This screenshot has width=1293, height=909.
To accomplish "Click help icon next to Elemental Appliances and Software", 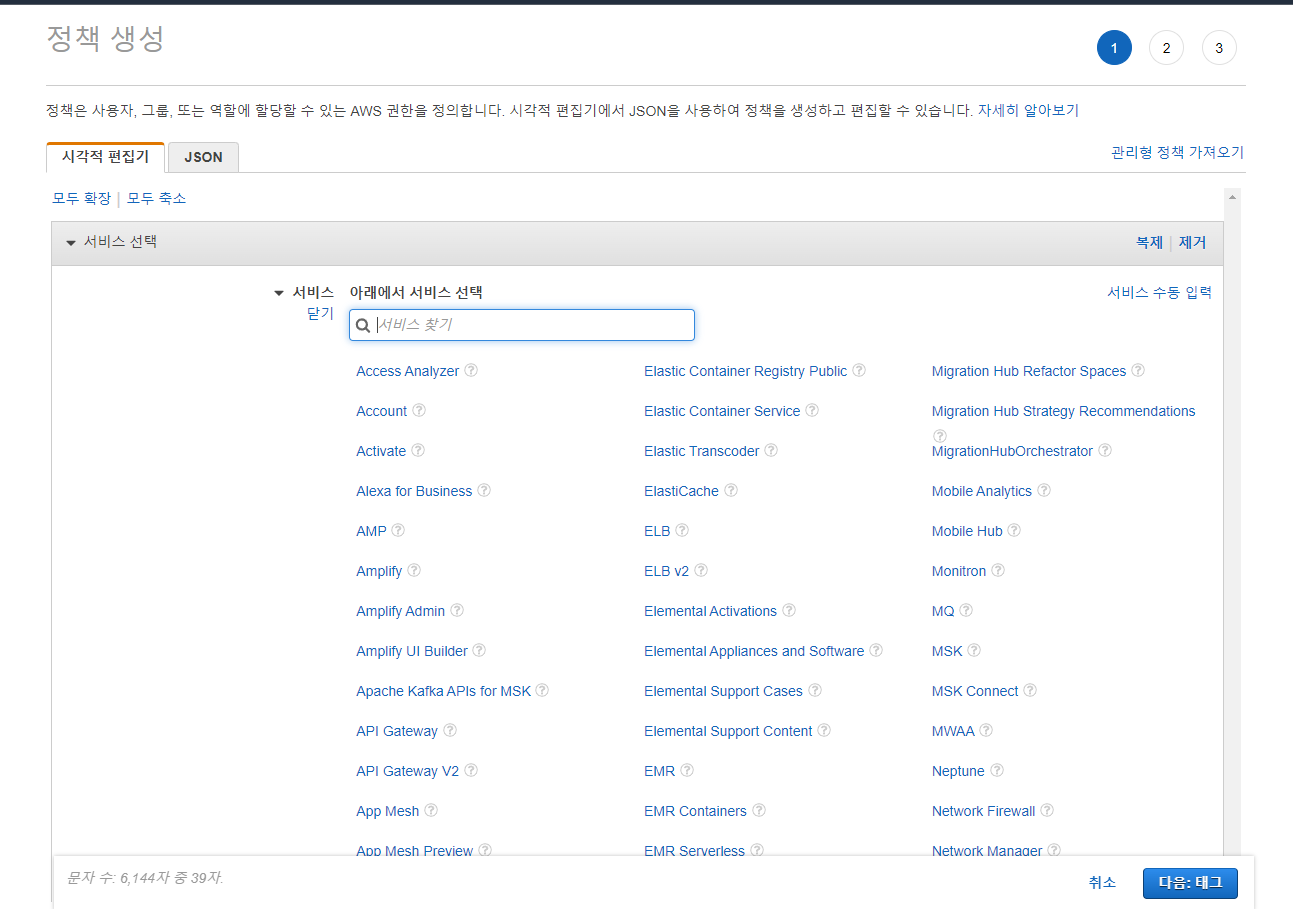I will pyautogui.click(x=876, y=650).
